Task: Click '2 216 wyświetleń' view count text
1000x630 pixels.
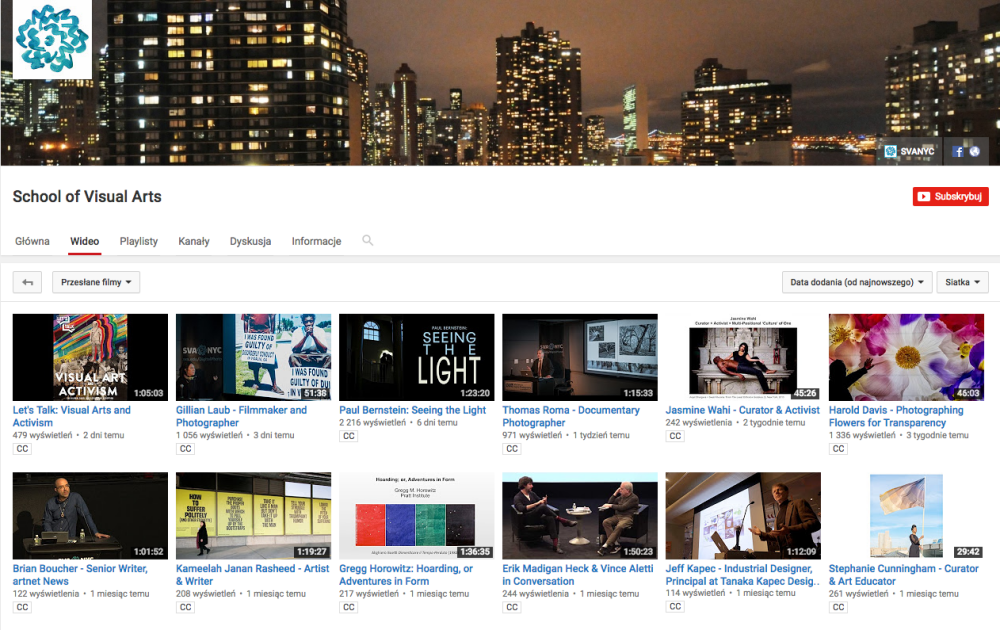Action: point(372,422)
